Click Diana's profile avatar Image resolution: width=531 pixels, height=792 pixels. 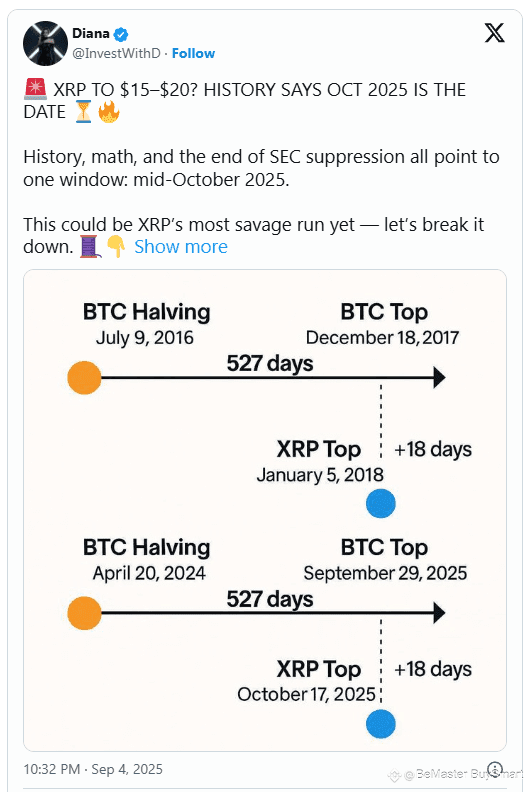coord(45,43)
